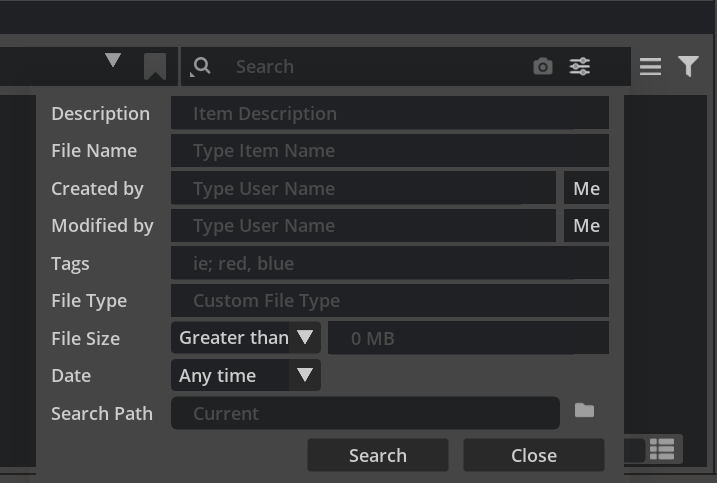717x483 pixels.
Task: Click the Close button
Action: (534, 456)
